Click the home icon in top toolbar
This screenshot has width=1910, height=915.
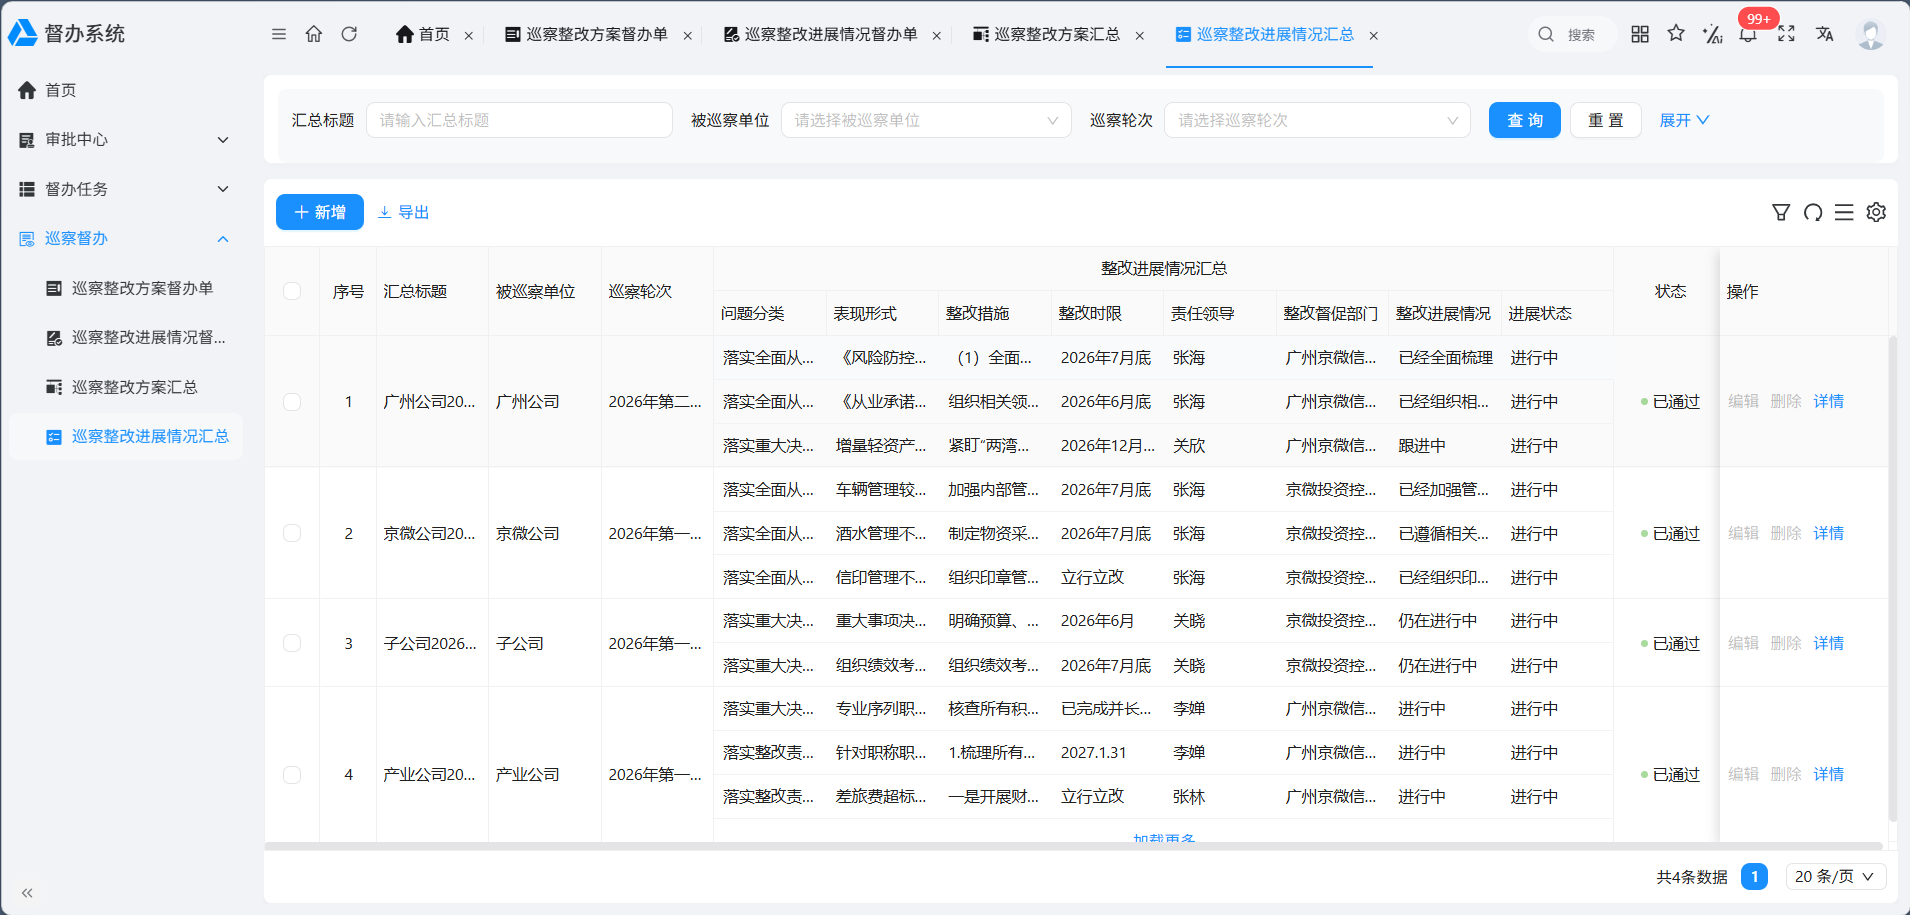click(x=314, y=34)
